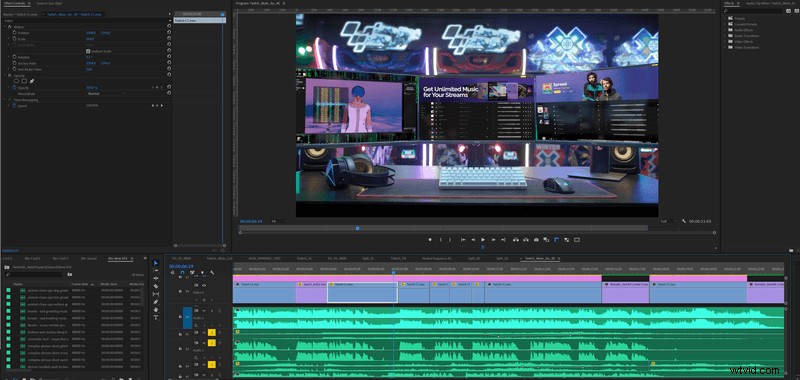The image size is (800, 380).
Task: Create an ellipse mask under Opacity
Action: (x=16, y=81)
